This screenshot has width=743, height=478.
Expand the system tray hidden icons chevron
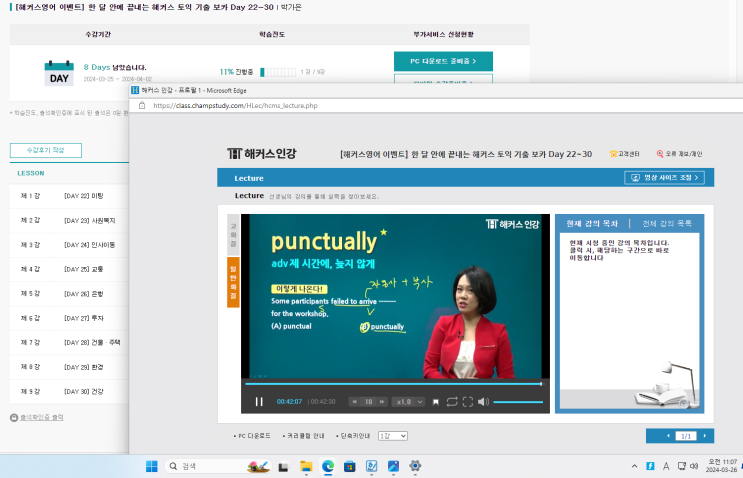point(634,467)
